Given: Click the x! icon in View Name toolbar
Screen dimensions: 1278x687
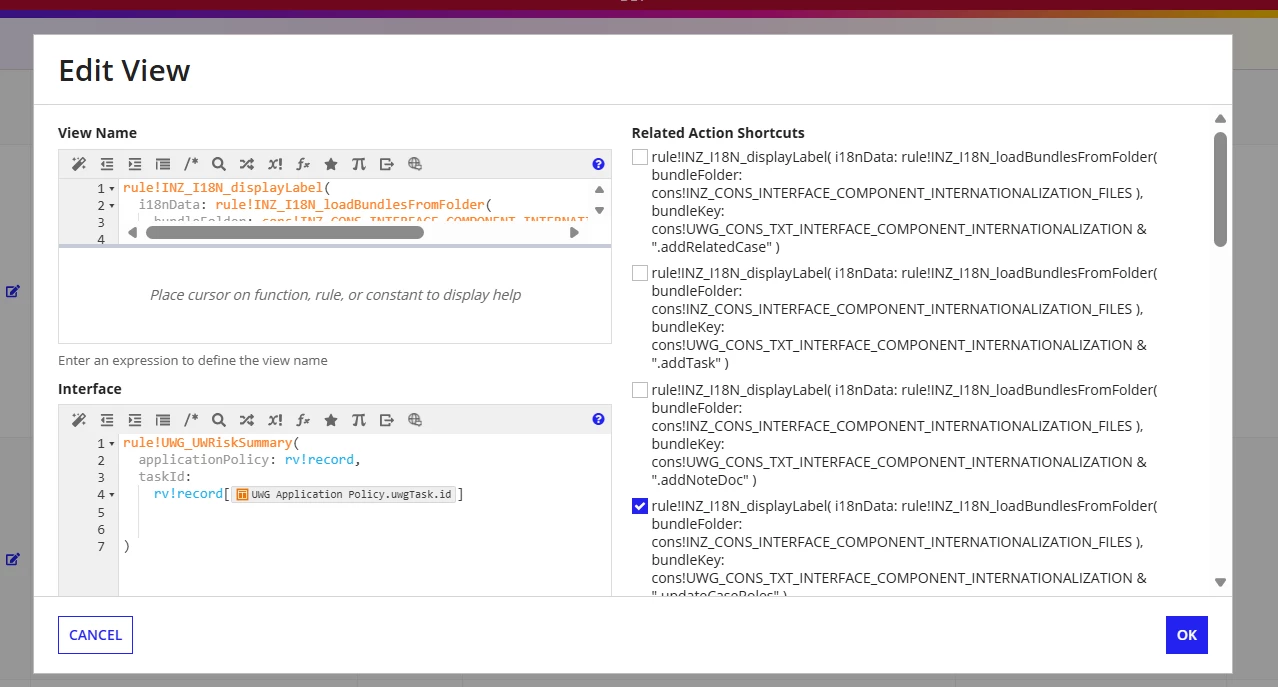Looking at the screenshot, I should coord(275,164).
